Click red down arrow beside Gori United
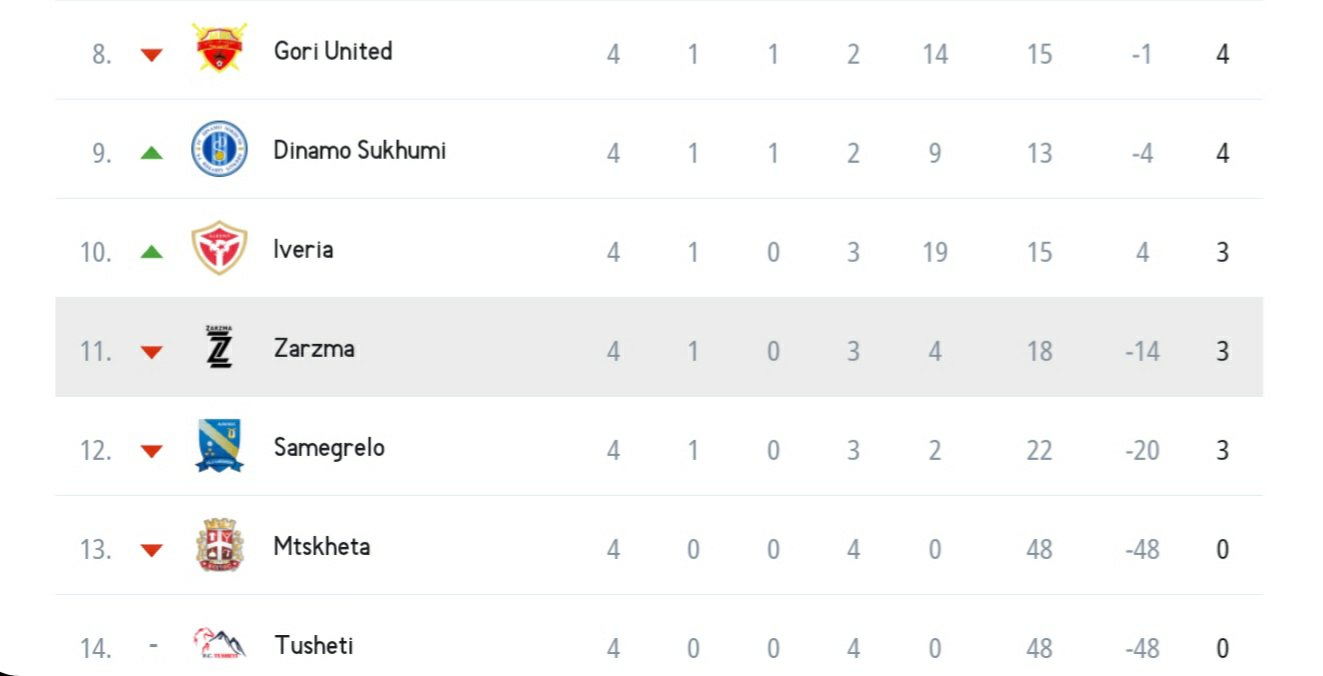Screen dimensions: 1323x676 pos(151,54)
